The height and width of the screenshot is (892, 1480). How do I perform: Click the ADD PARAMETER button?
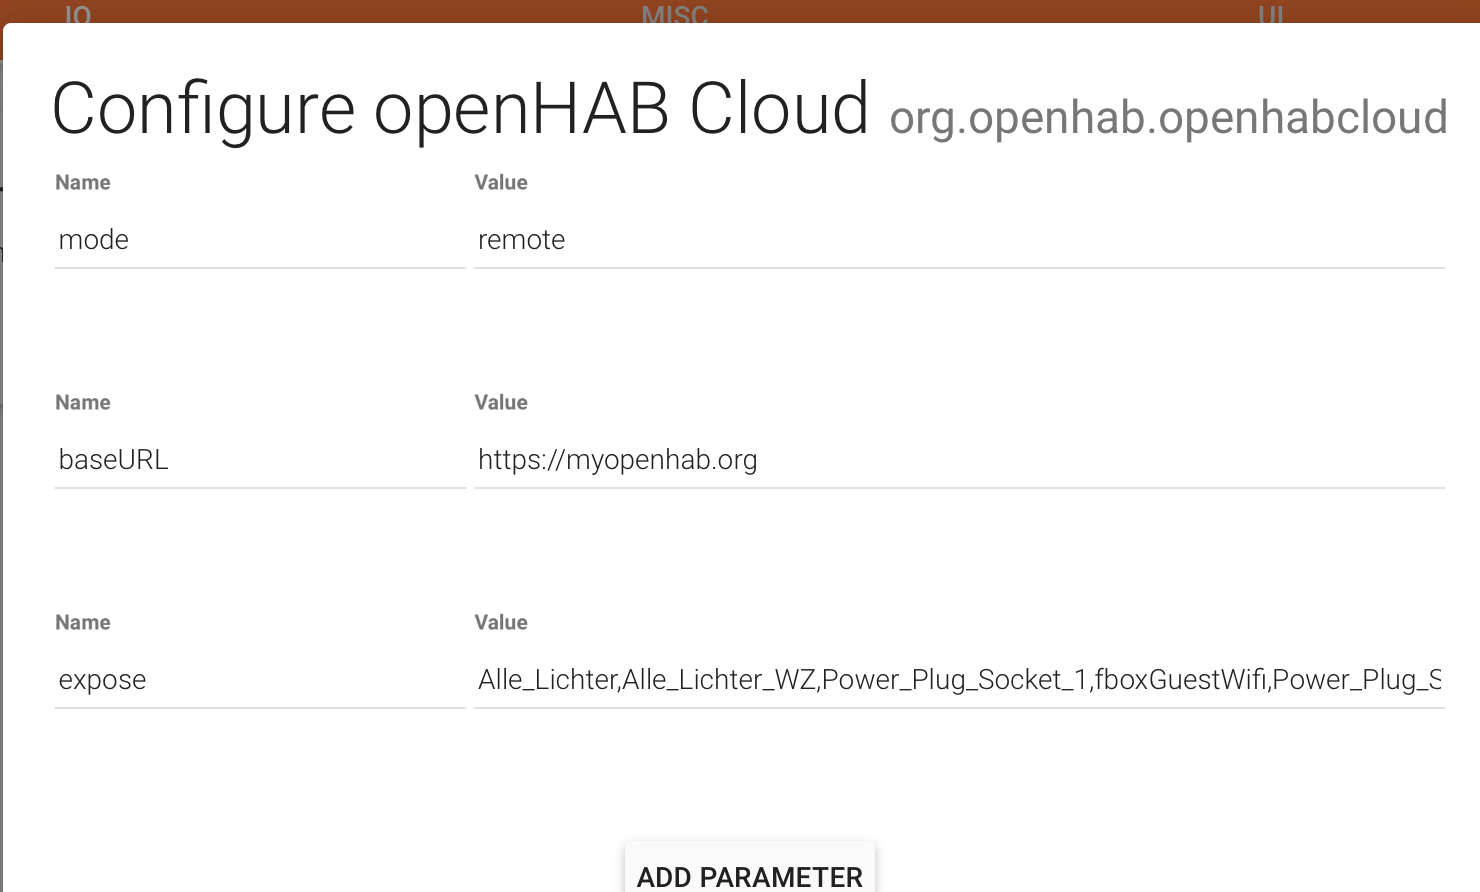750,870
